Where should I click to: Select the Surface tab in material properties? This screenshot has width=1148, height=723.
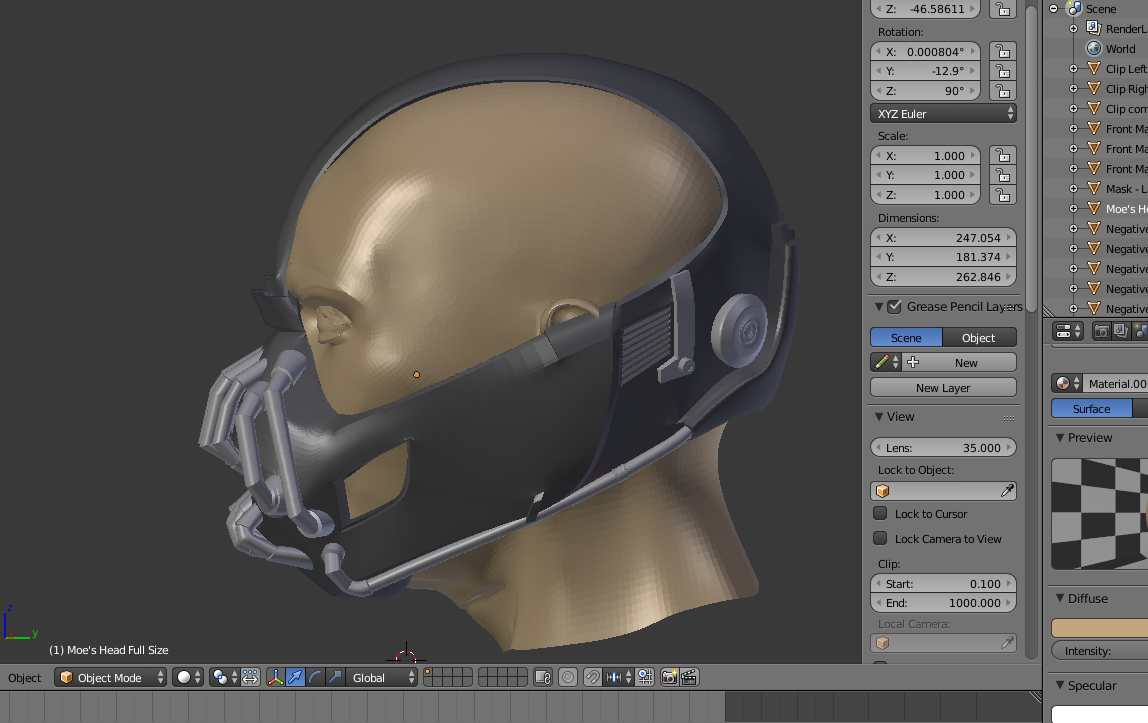pyautogui.click(x=1092, y=408)
